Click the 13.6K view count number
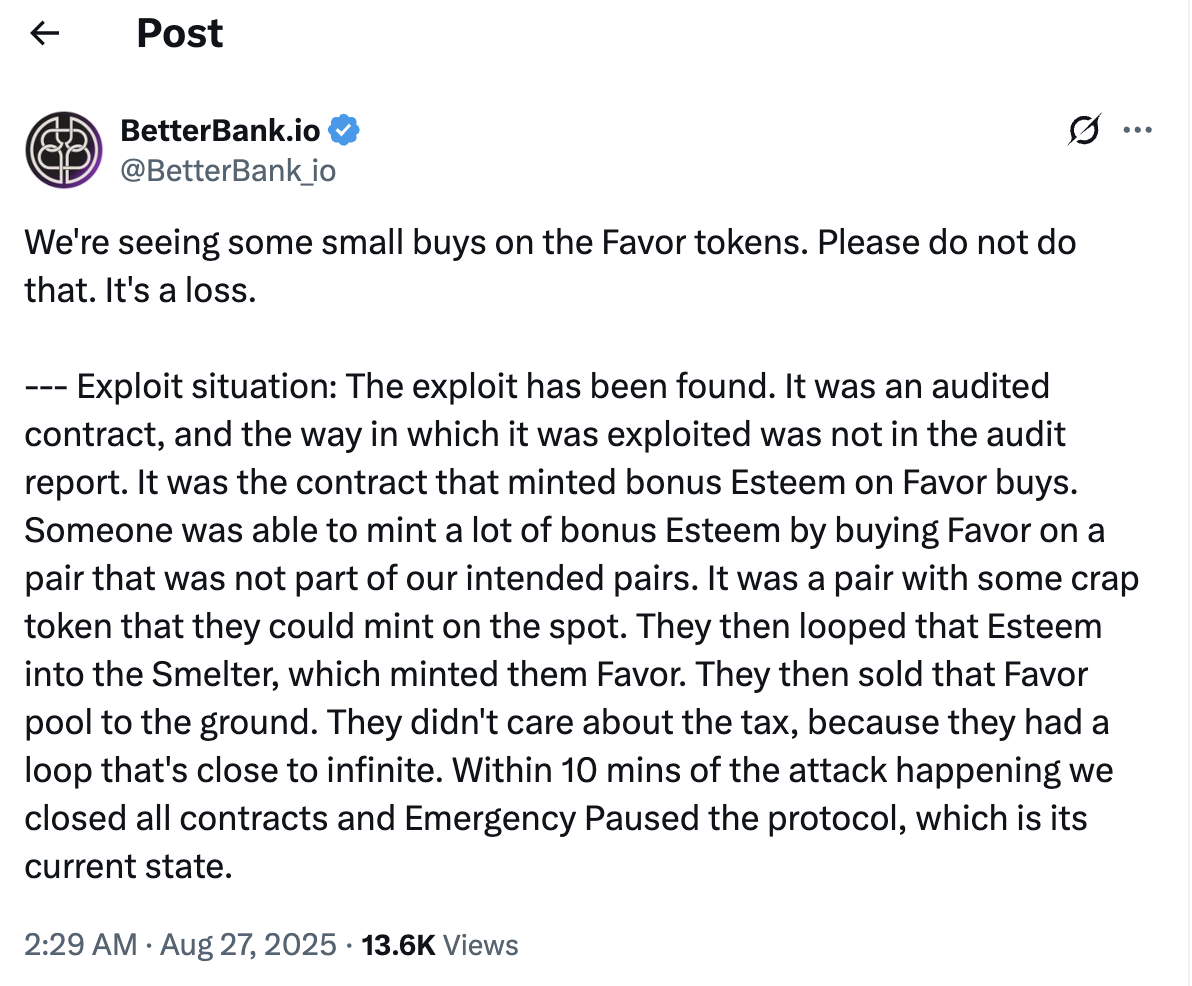This screenshot has width=1192, height=986. [397, 945]
